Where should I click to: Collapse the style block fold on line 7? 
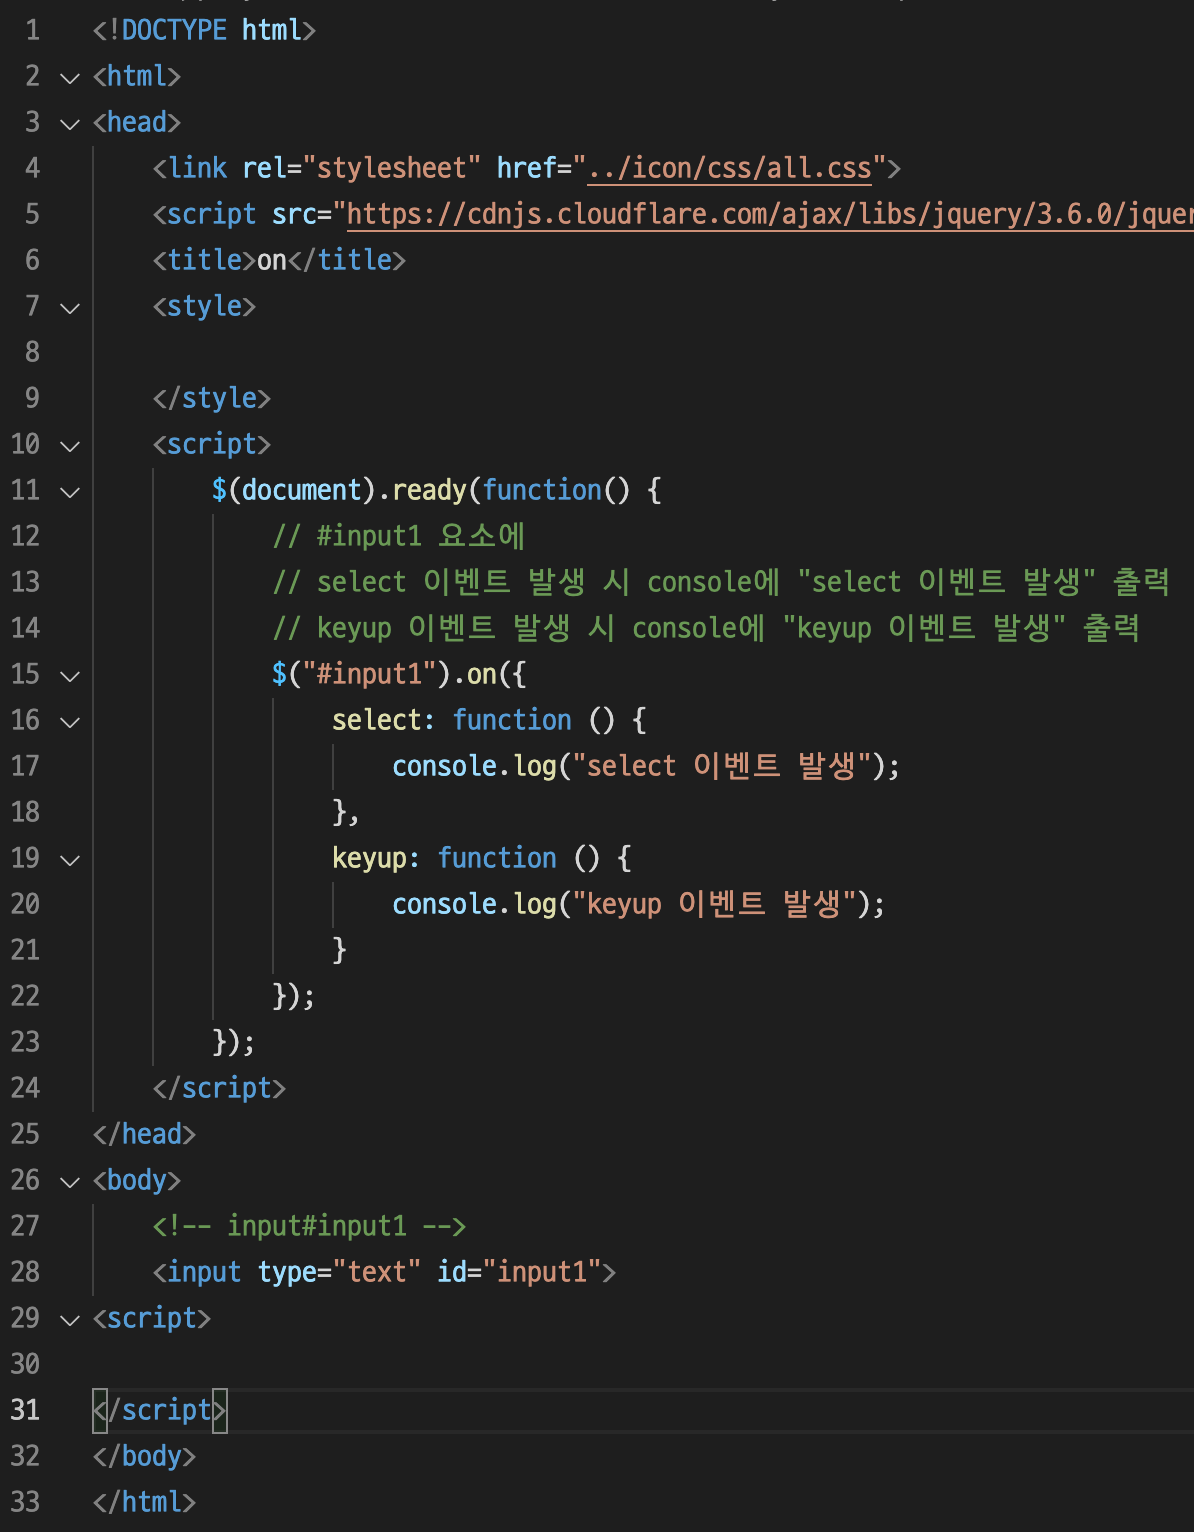[70, 307]
